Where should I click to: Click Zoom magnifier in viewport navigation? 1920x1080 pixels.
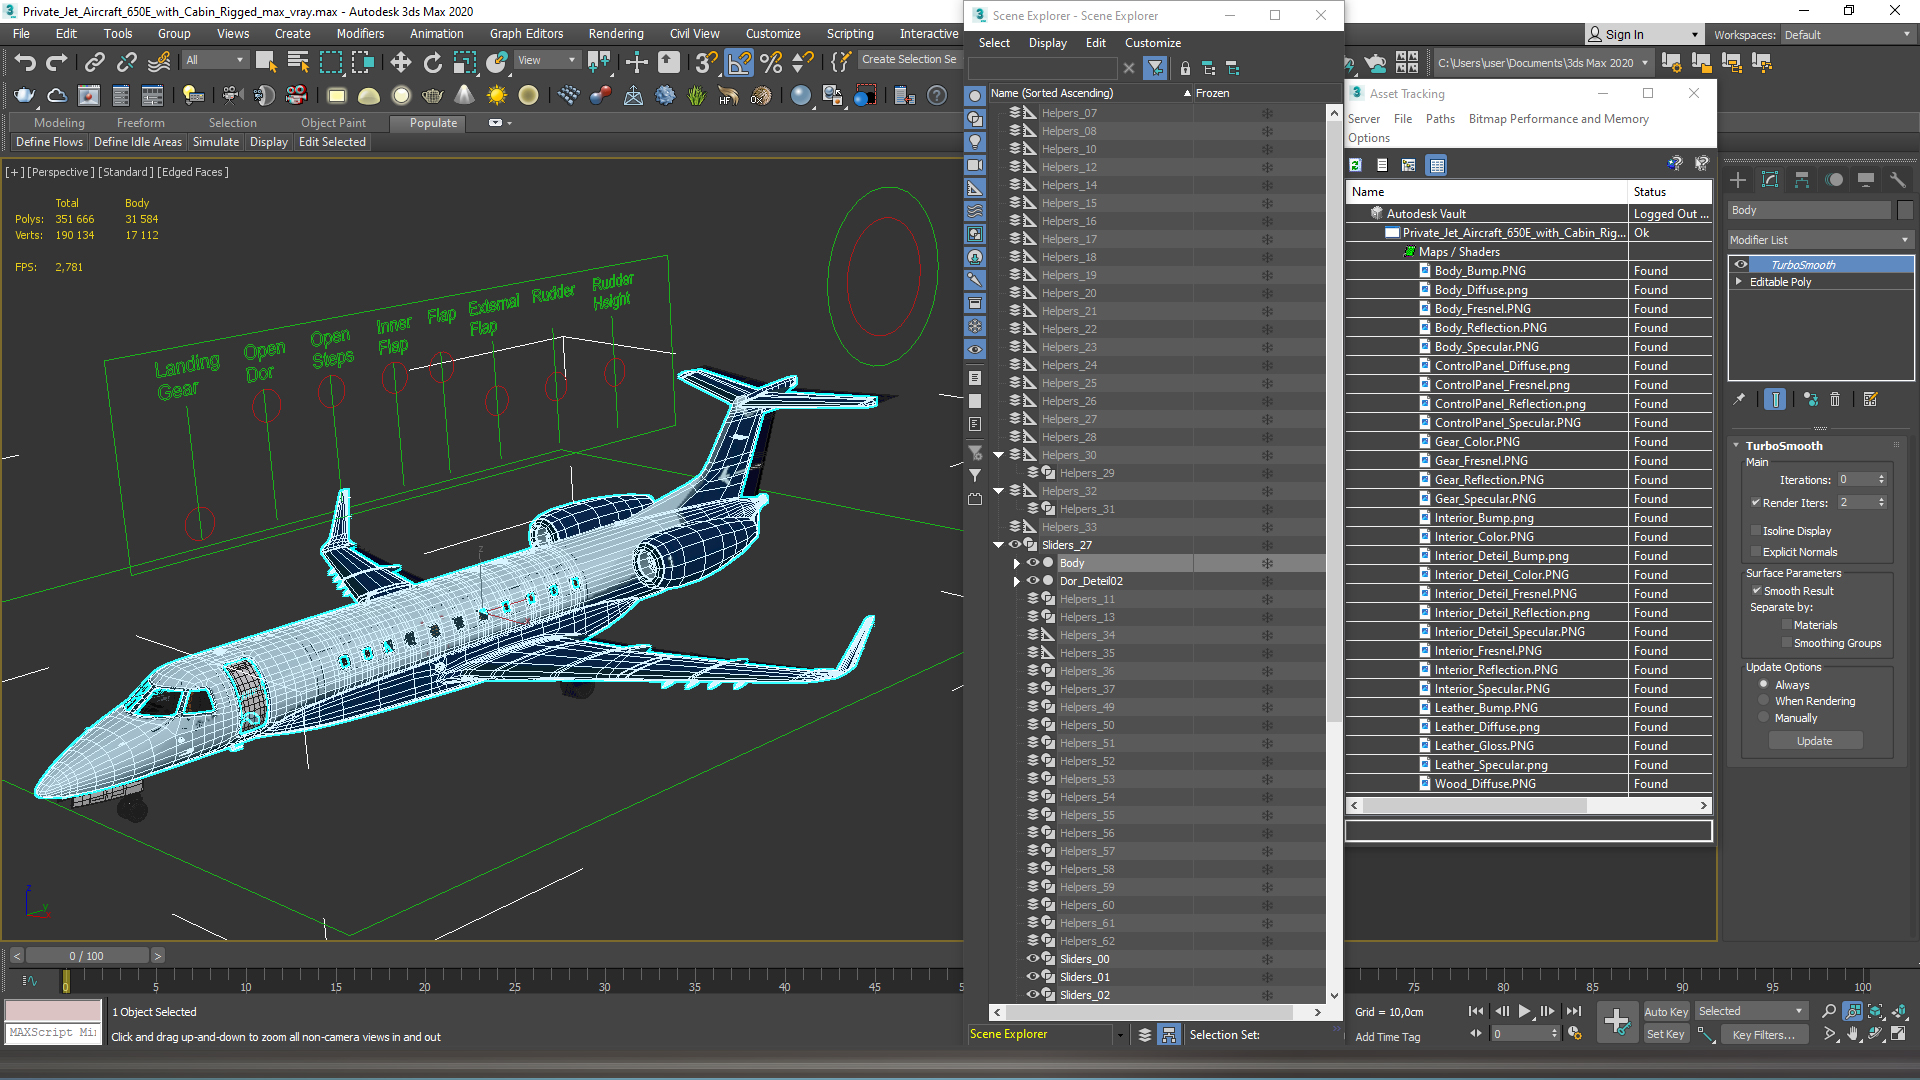click(1829, 1012)
